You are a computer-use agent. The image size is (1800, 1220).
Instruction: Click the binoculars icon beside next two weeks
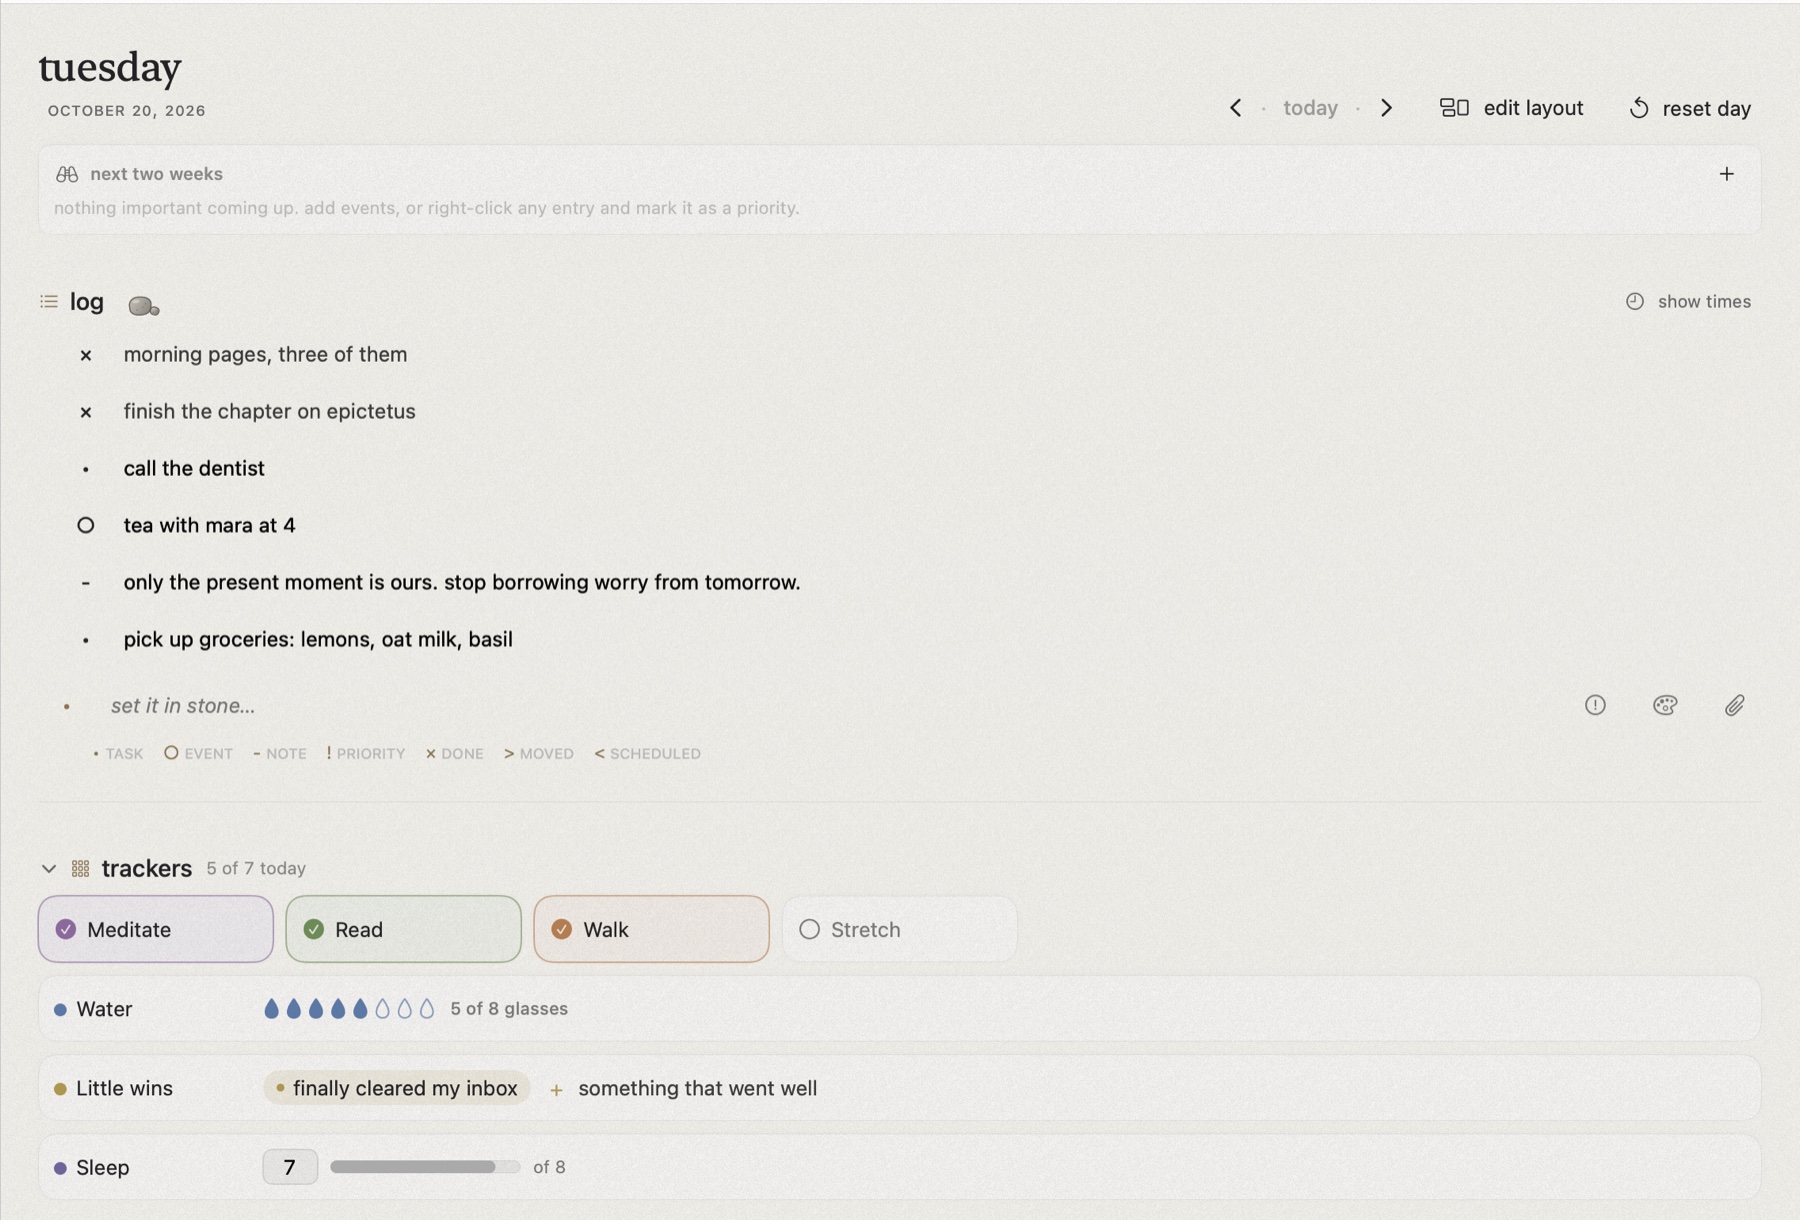(67, 174)
